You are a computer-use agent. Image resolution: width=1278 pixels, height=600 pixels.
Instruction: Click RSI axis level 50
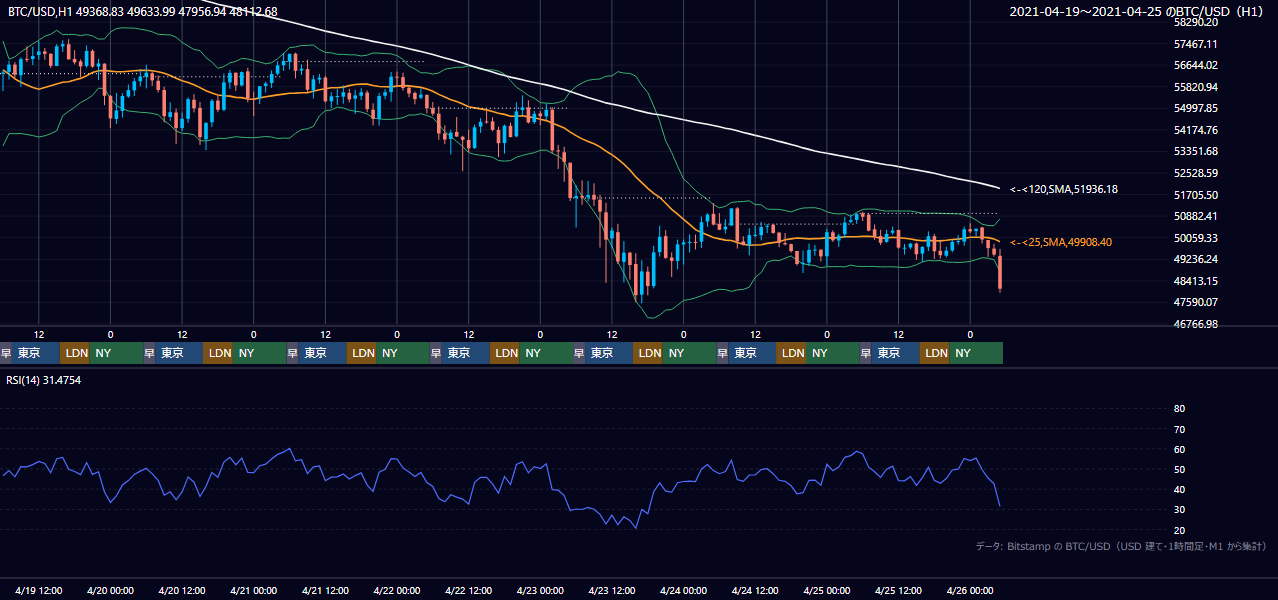[1179, 470]
